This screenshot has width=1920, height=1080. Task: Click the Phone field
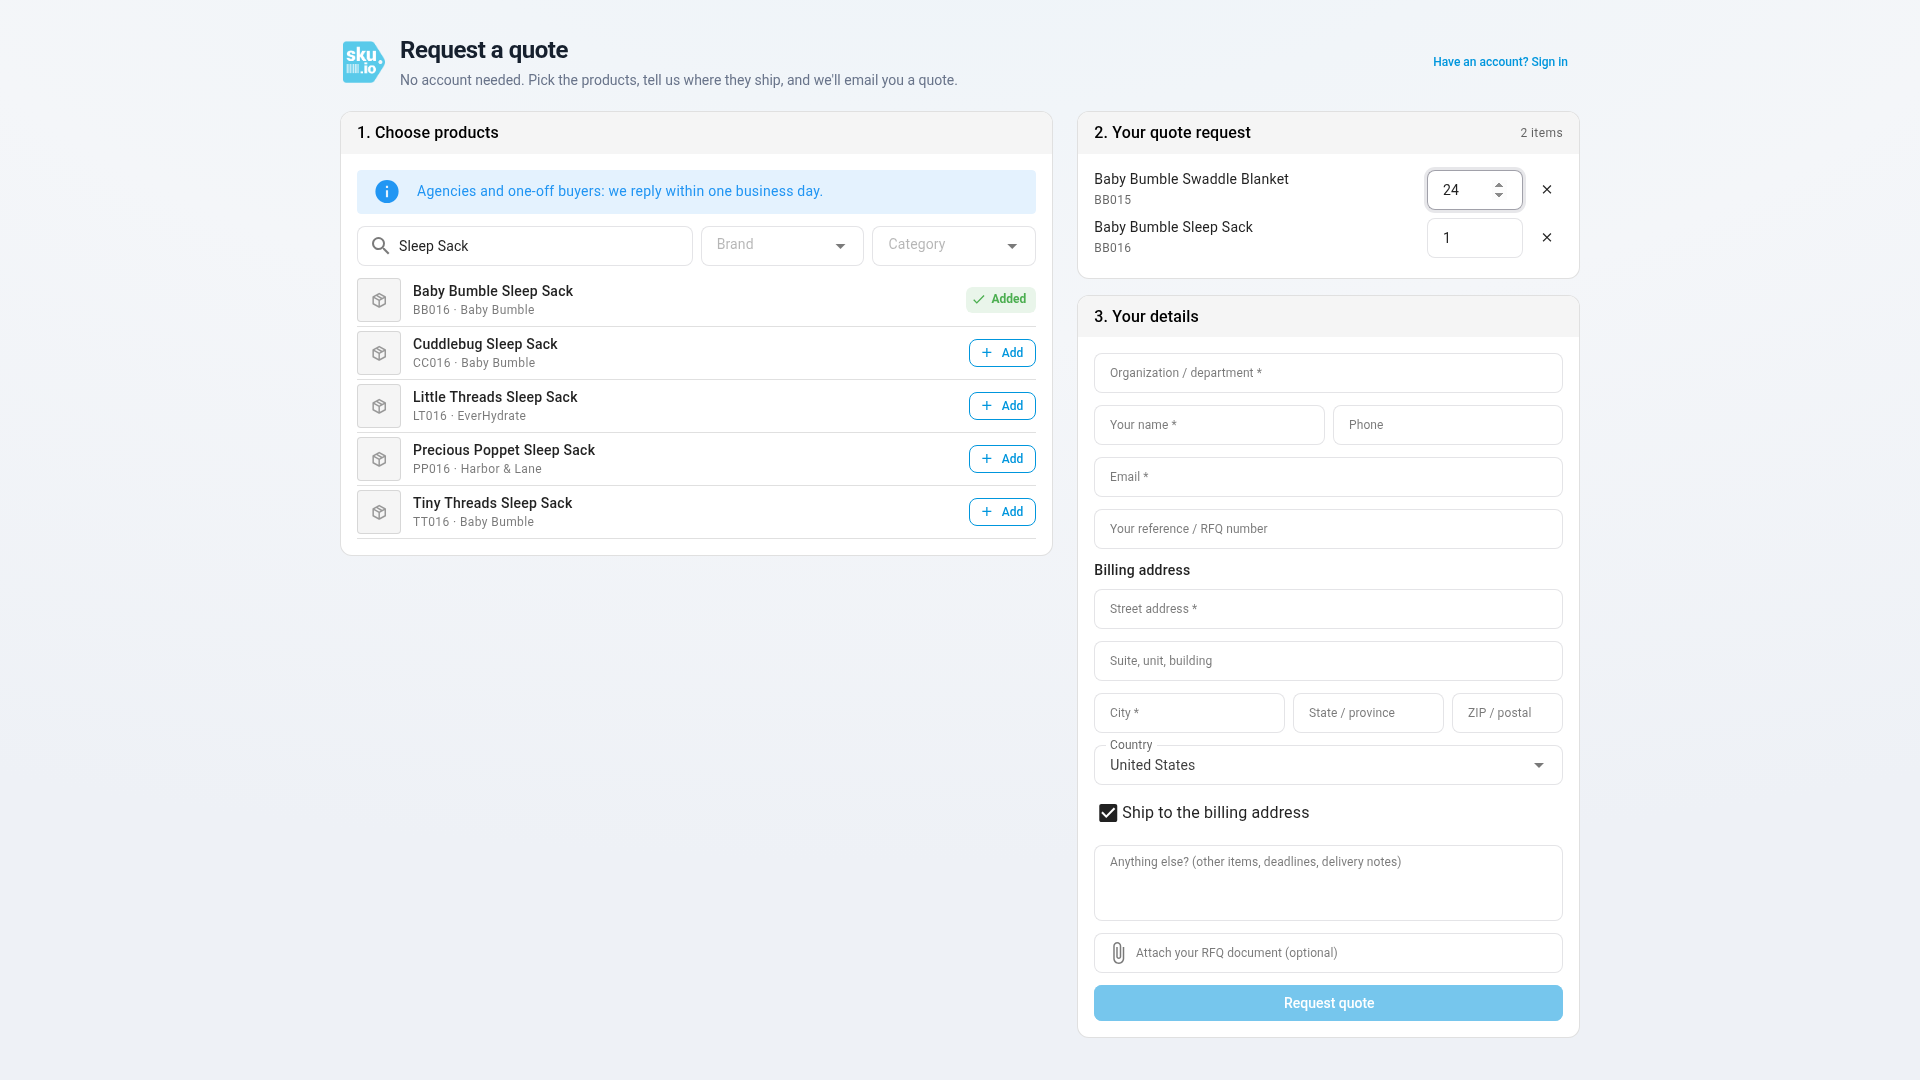click(1447, 425)
